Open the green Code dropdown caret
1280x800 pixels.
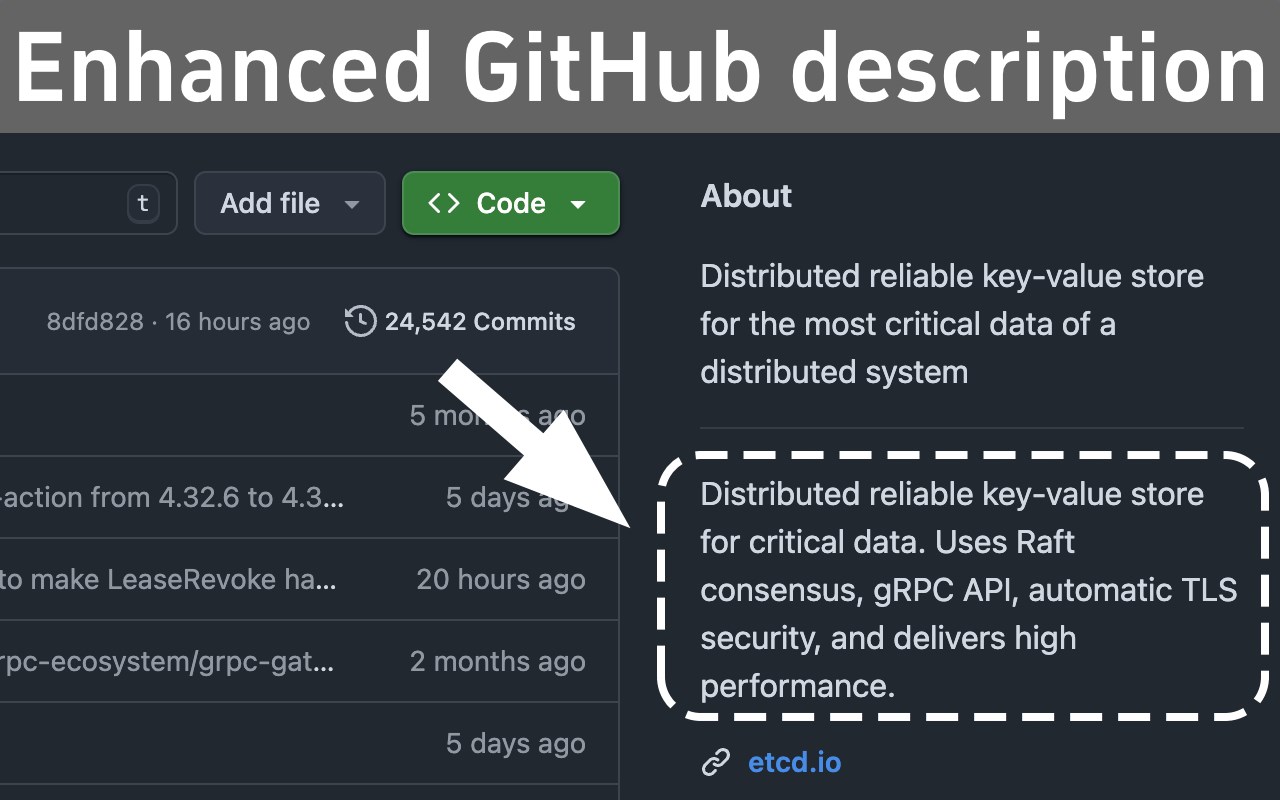tap(578, 204)
